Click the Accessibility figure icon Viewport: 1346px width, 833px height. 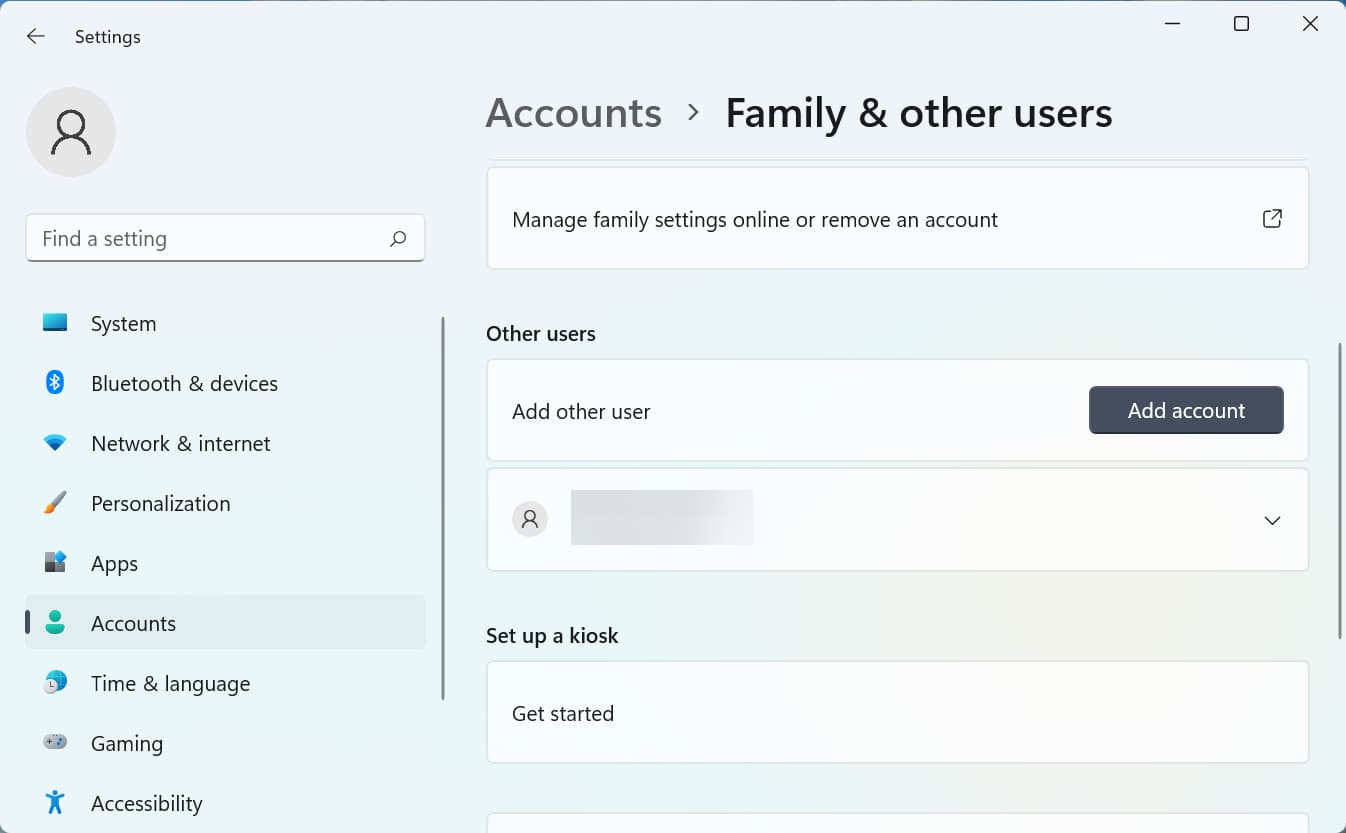tap(55, 803)
